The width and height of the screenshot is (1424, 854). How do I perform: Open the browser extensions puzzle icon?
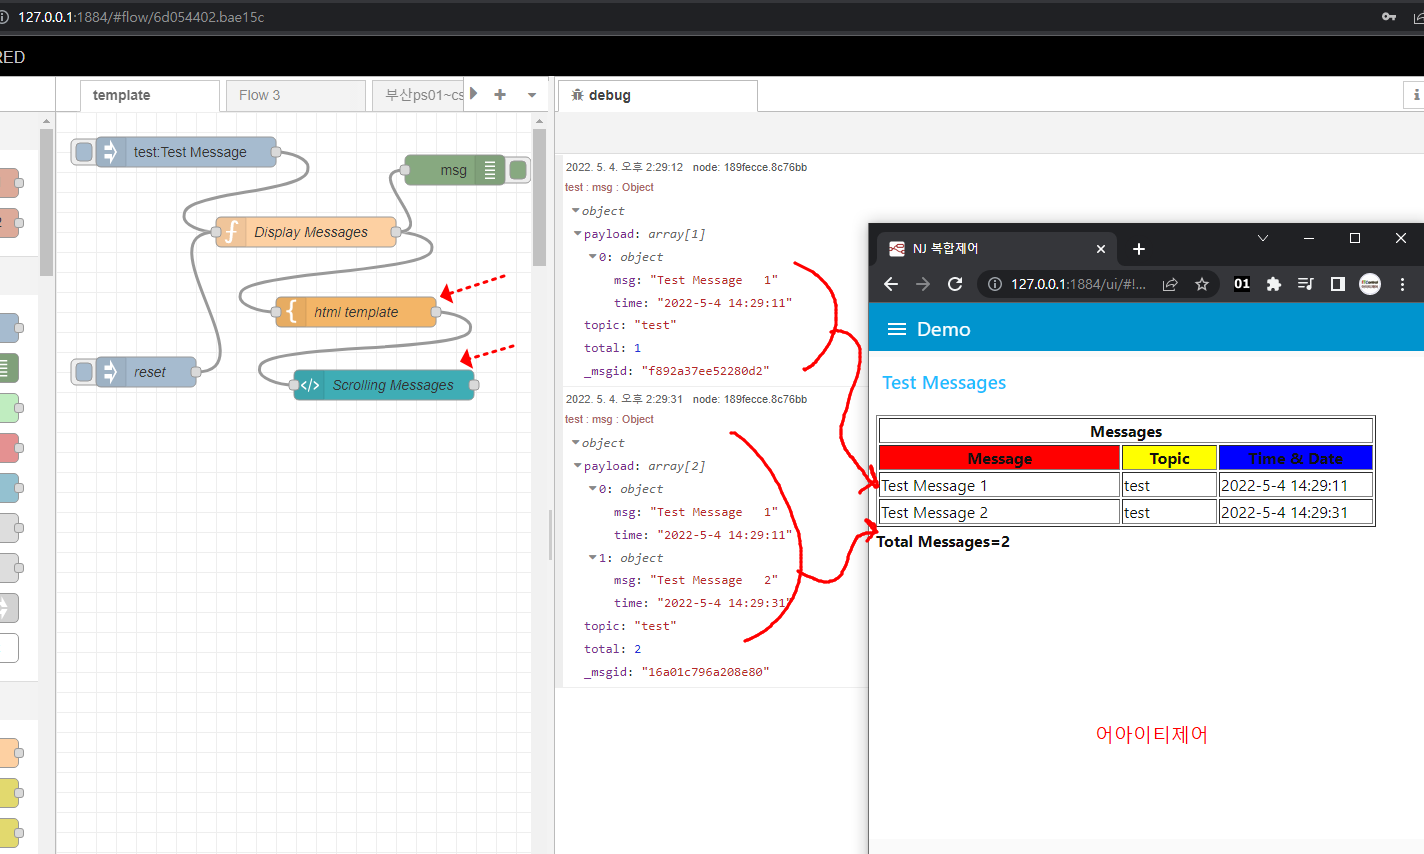point(1274,284)
